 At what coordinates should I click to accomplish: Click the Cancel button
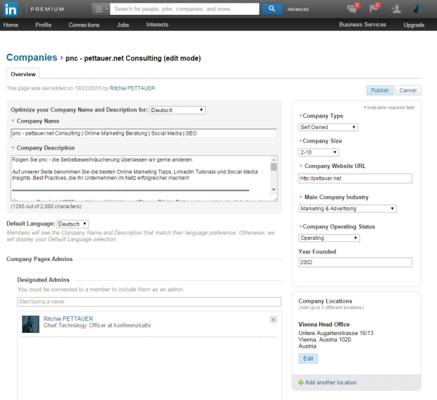408,90
